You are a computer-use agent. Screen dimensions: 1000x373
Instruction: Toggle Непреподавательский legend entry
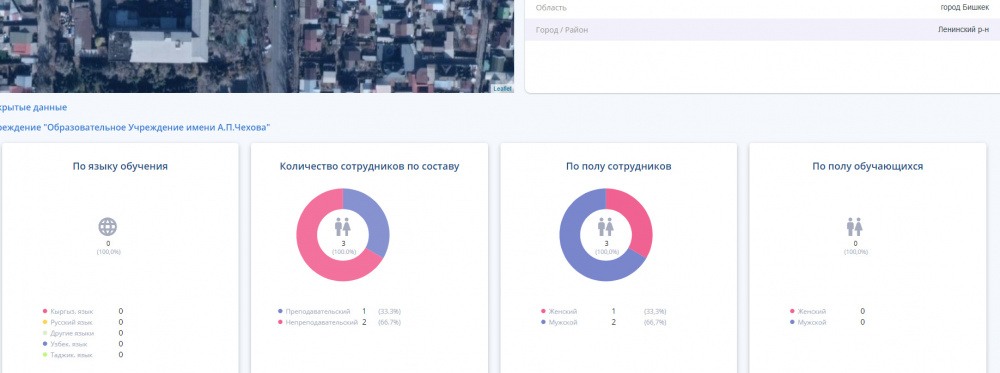click(318, 323)
